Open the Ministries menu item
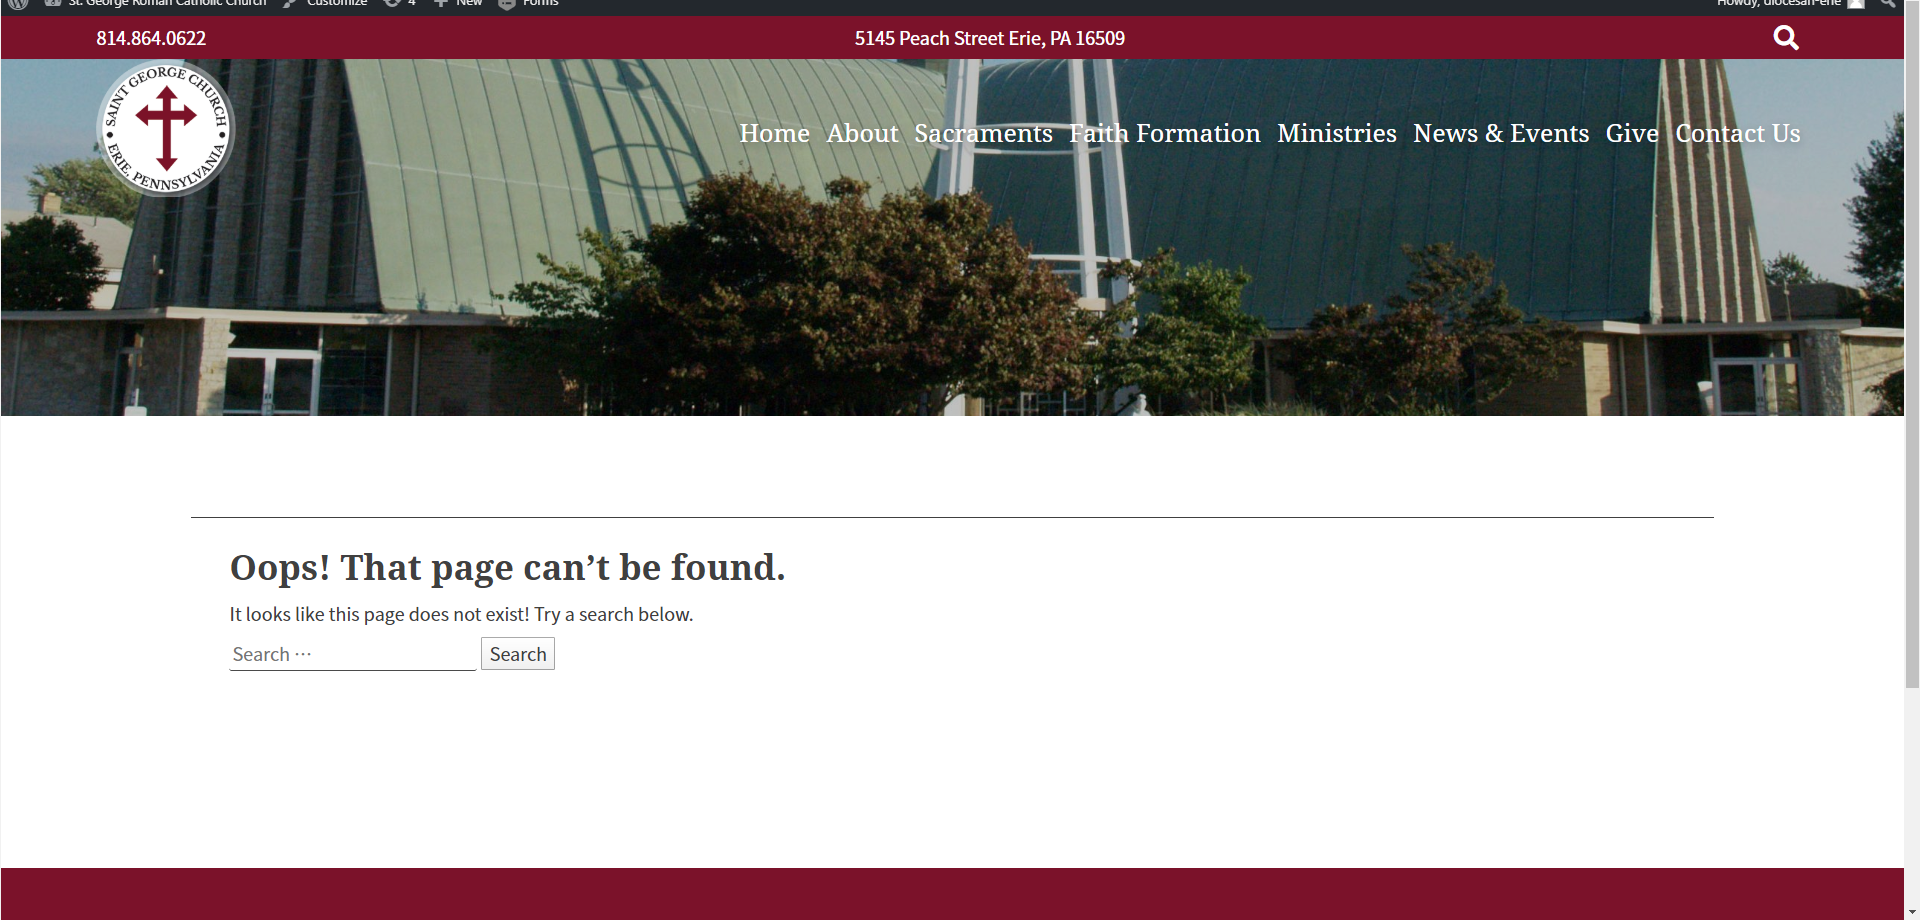The height and width of the screenshot is (920, 1920). coord(1337,133)
